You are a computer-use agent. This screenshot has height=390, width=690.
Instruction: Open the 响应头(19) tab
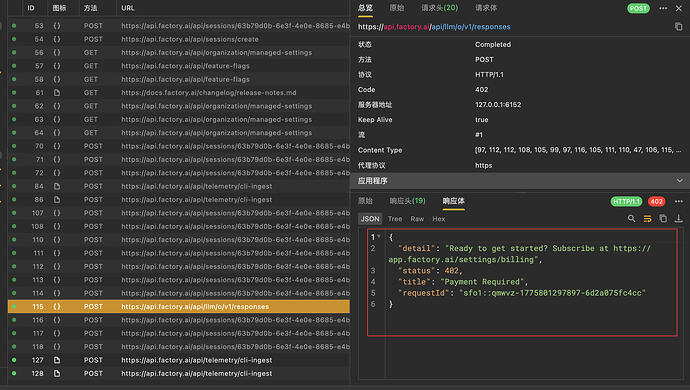click(x=407, y=201)
